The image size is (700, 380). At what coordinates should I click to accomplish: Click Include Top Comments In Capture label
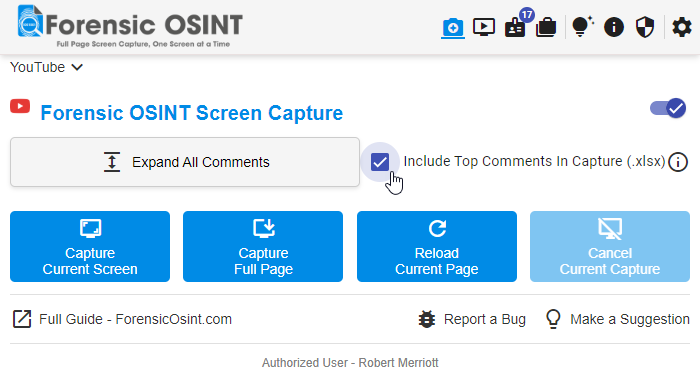pyautogui.click(x=534, y=161)
